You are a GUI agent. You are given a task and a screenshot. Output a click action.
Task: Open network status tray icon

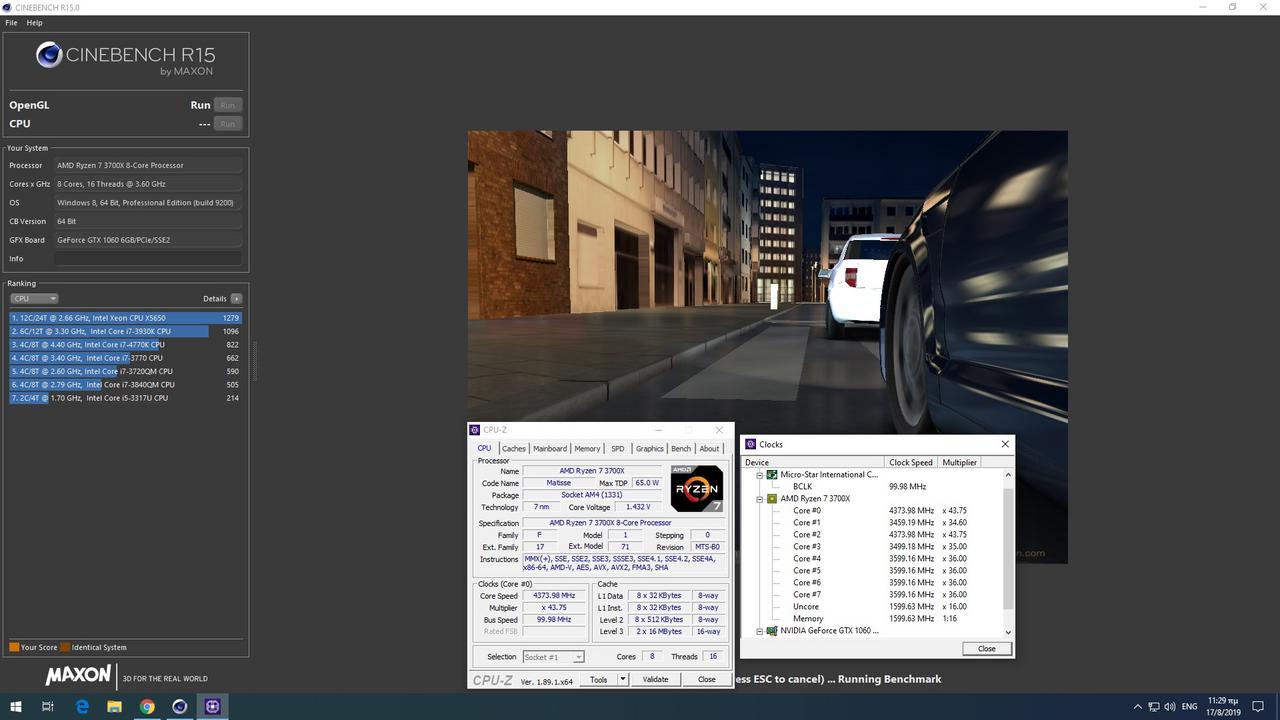click(1153, 707)
